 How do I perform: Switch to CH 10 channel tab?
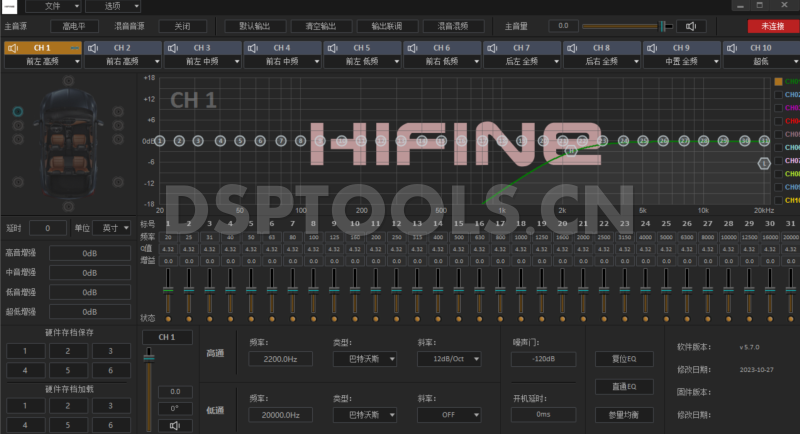761,48
